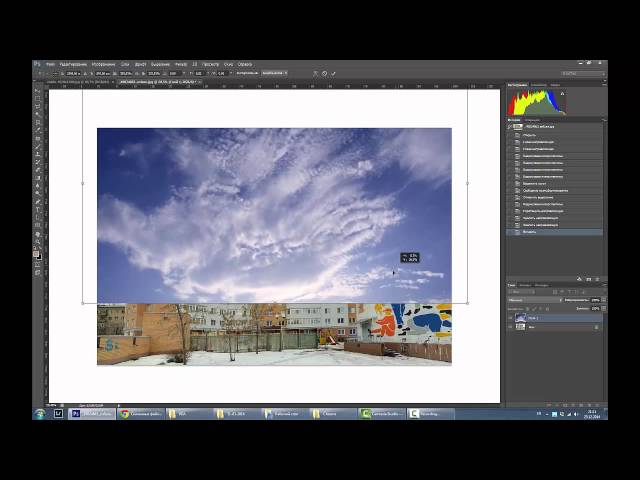640x480 pixels.
Task: Select the Clone Stamp tool
Action: (x=38, y=154)
